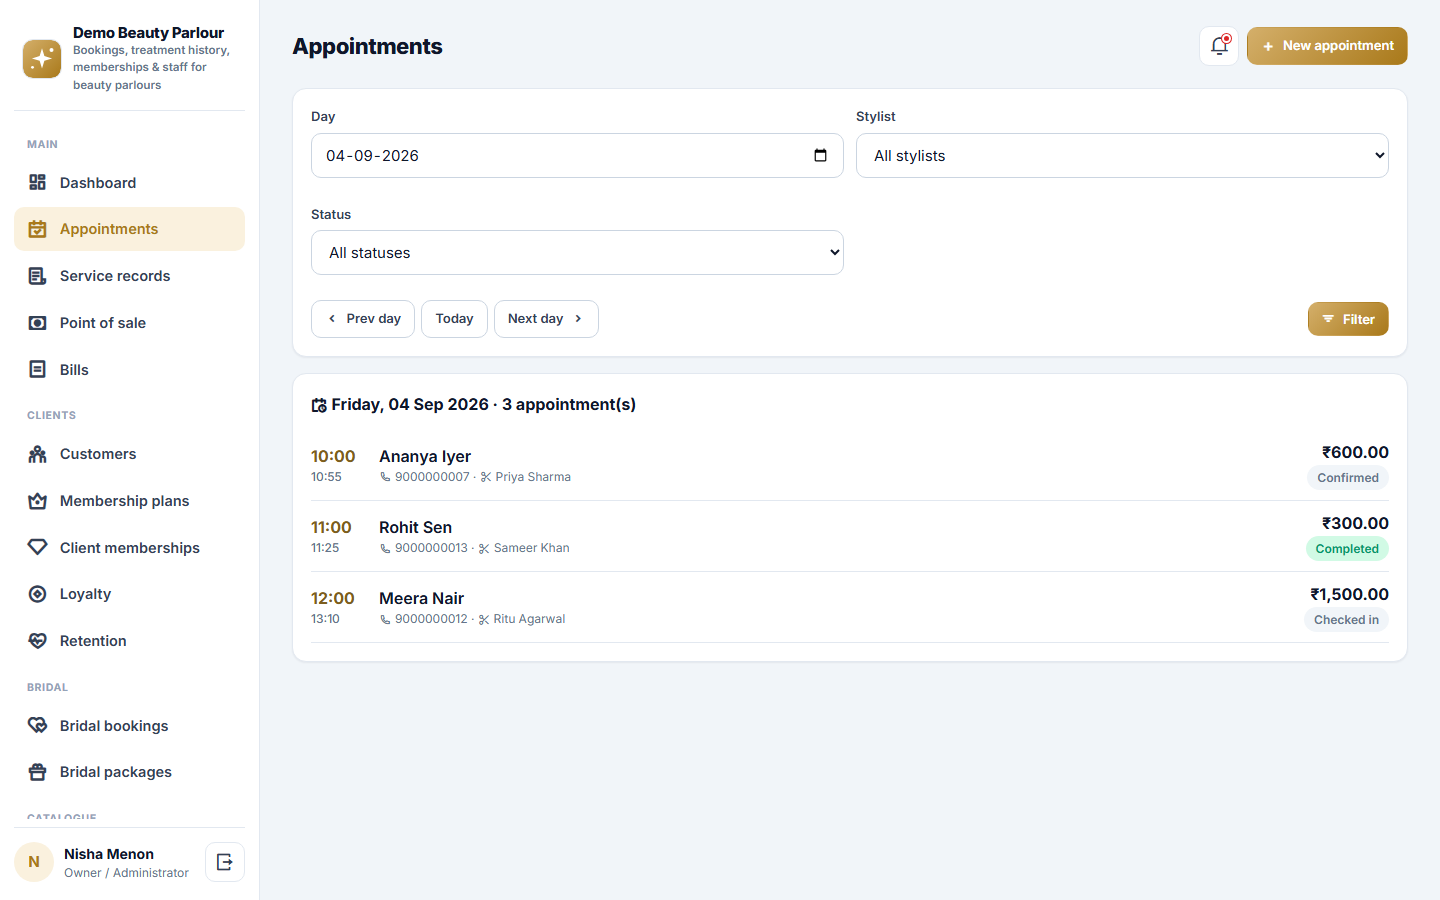Image resolution: width=1440 pixels, height=900 pixels.
Task: Click the Membership plans crown icon
Action: point(38,501)
